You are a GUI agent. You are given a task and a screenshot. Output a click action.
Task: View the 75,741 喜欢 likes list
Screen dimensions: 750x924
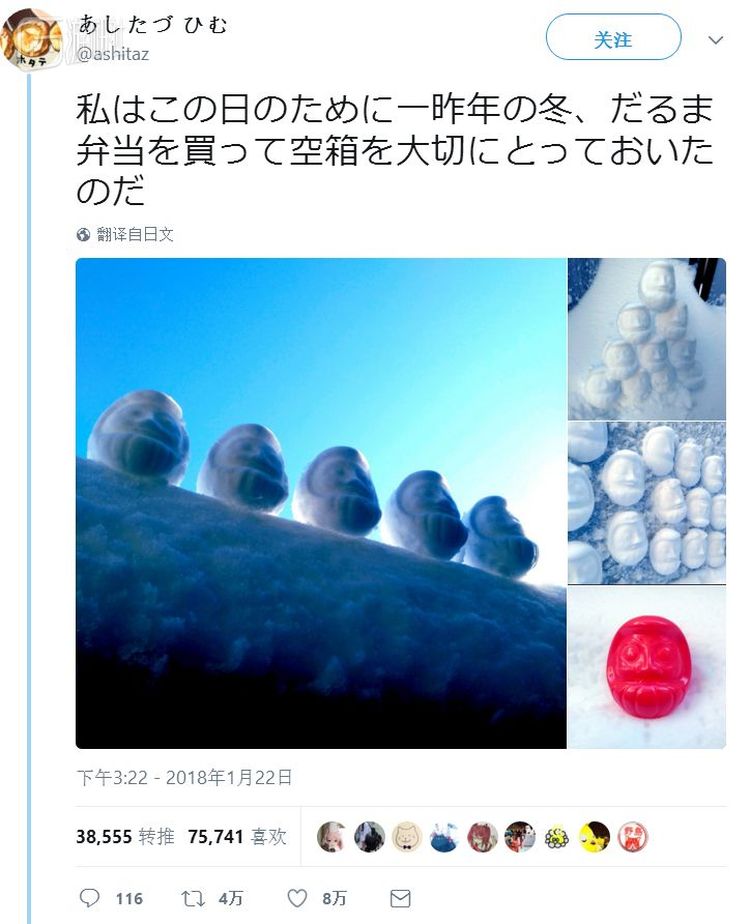[237, 836]
